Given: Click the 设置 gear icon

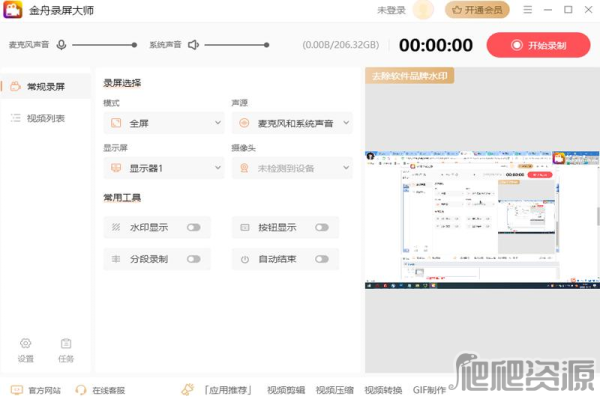Looking at the screenshot, I should 26,343.
